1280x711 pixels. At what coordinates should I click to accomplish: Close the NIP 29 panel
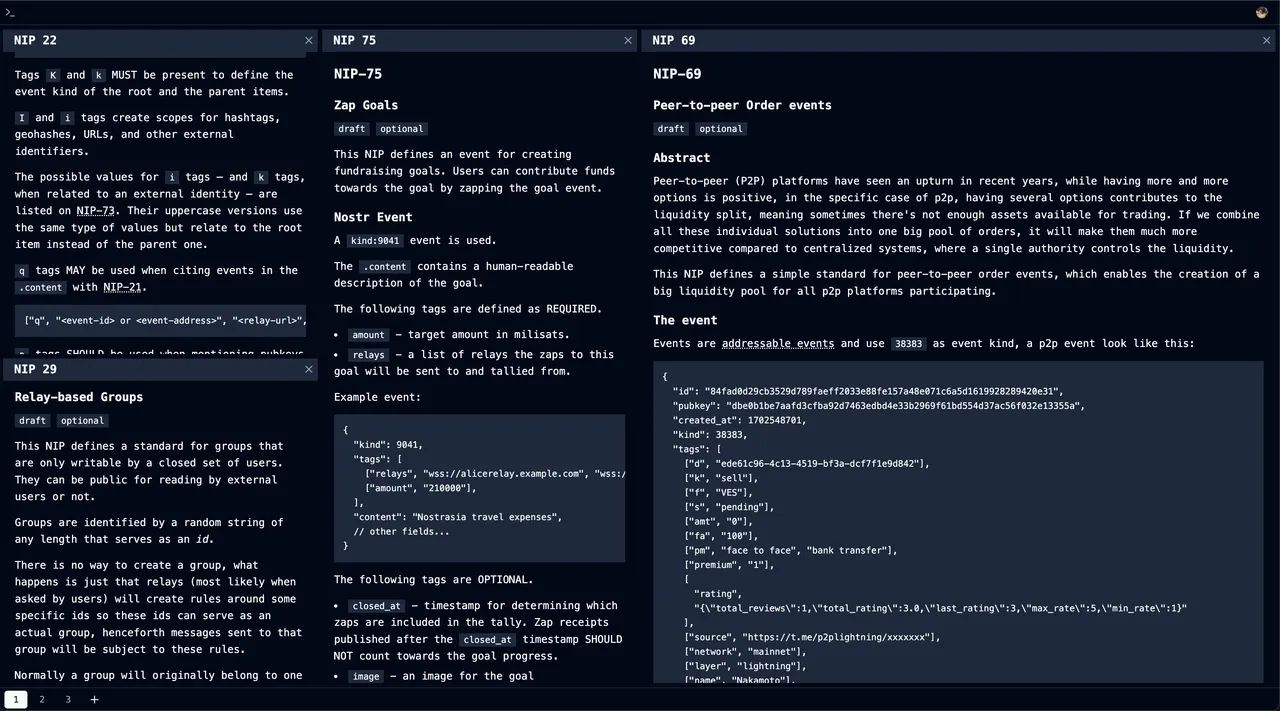(x=309, y=369)
